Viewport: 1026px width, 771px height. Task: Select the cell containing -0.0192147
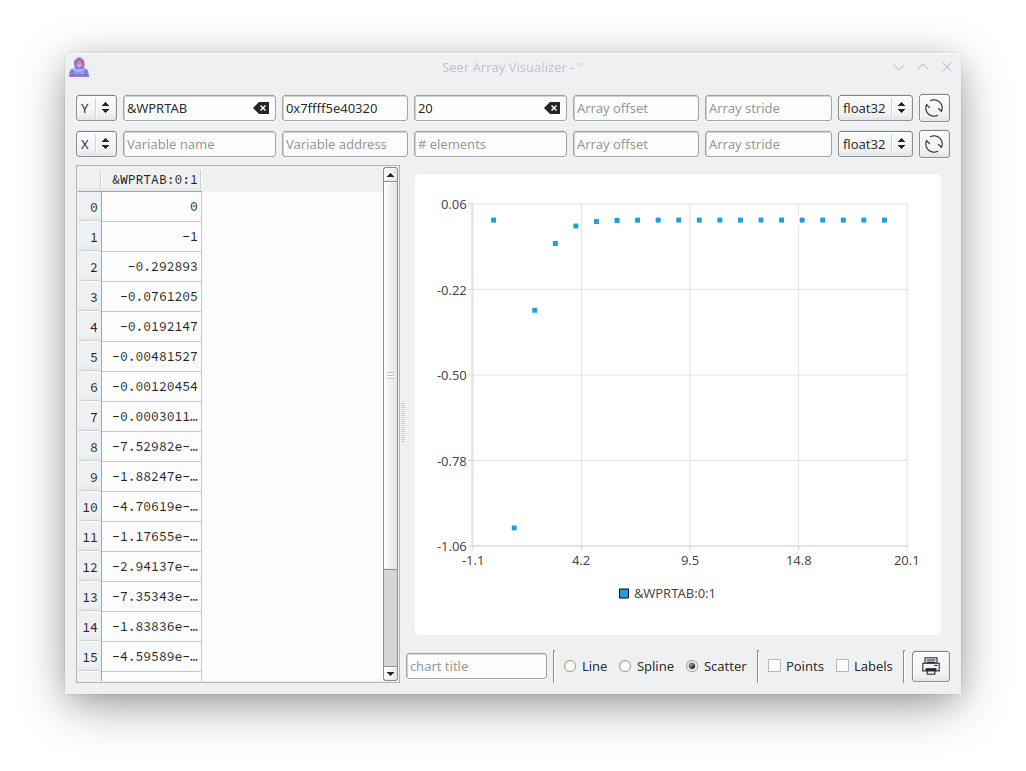pyautogui.click(x=152, y=327)
